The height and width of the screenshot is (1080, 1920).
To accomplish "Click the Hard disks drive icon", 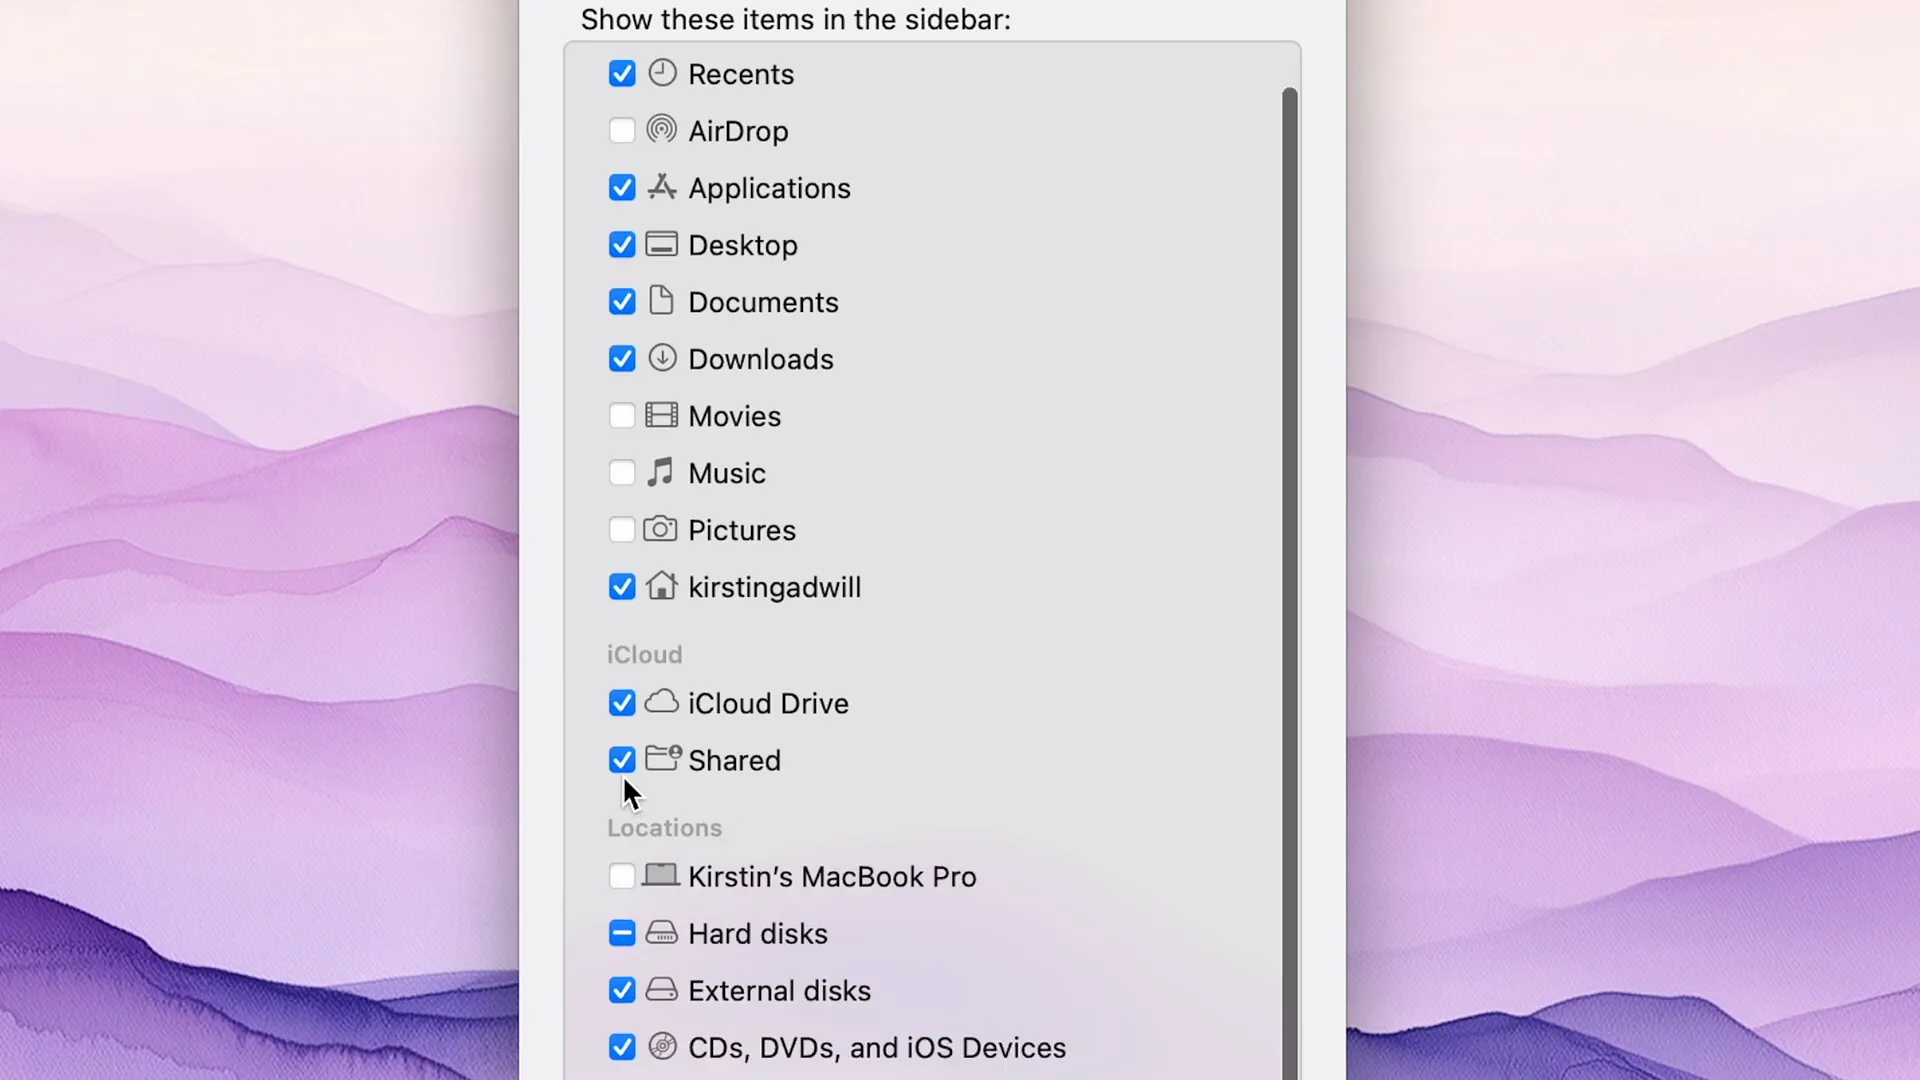I will pos(661,932).
